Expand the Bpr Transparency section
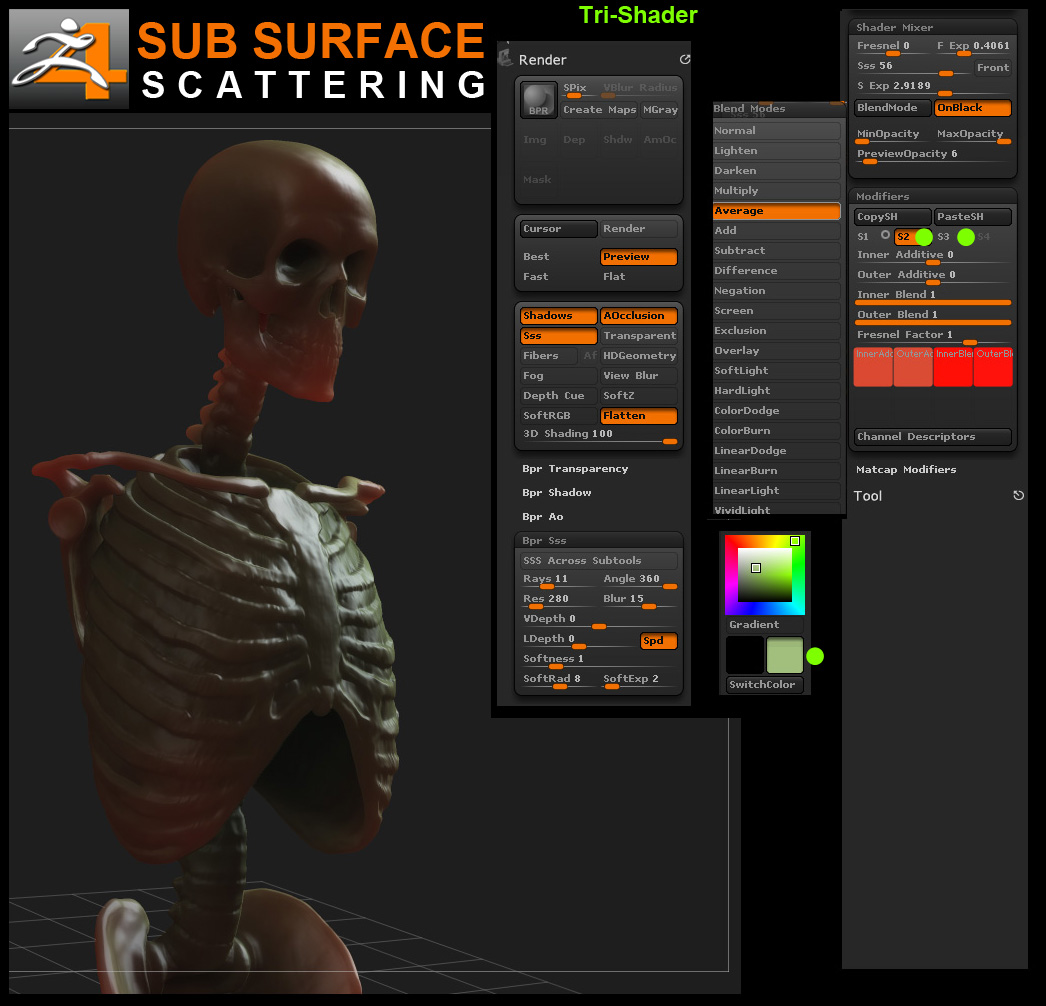Image resolution: width=1046 pixels, height=1006 pixels. click(x=575, y=468)
